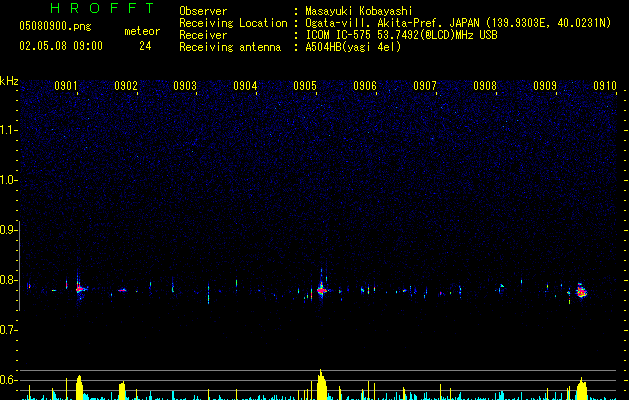Click the kHz axis unit label

tap(9, 81)
